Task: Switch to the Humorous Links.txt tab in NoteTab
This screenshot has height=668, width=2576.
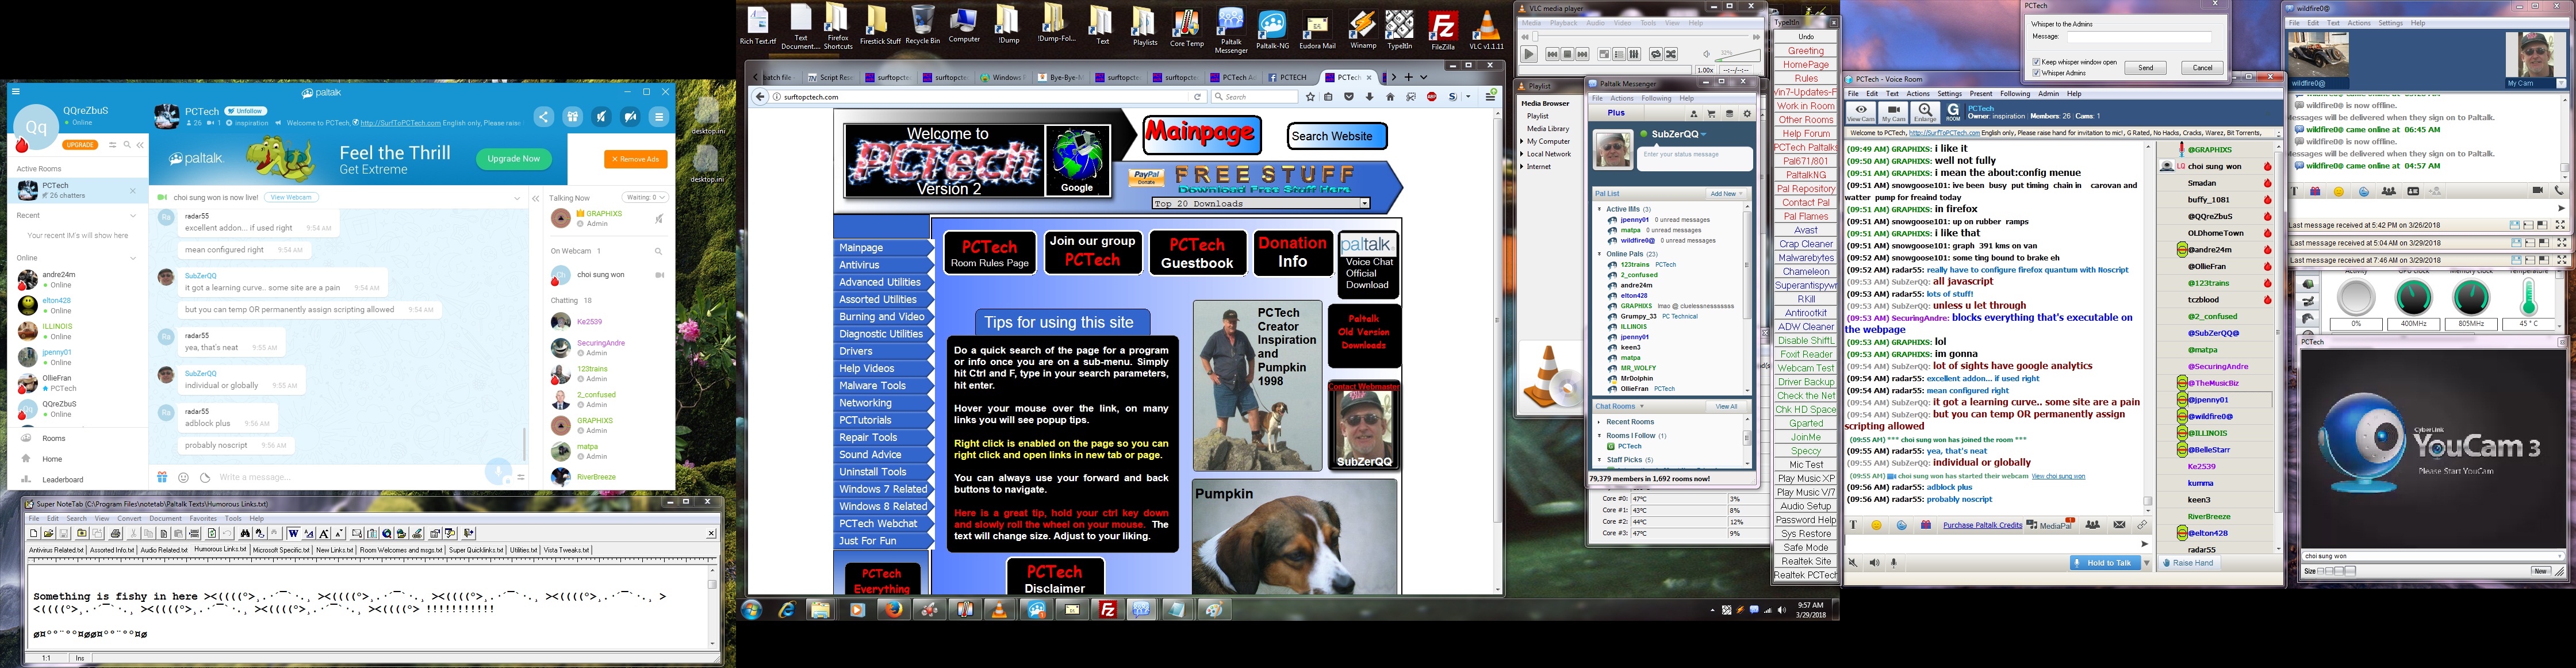Action: pos(220,550)
